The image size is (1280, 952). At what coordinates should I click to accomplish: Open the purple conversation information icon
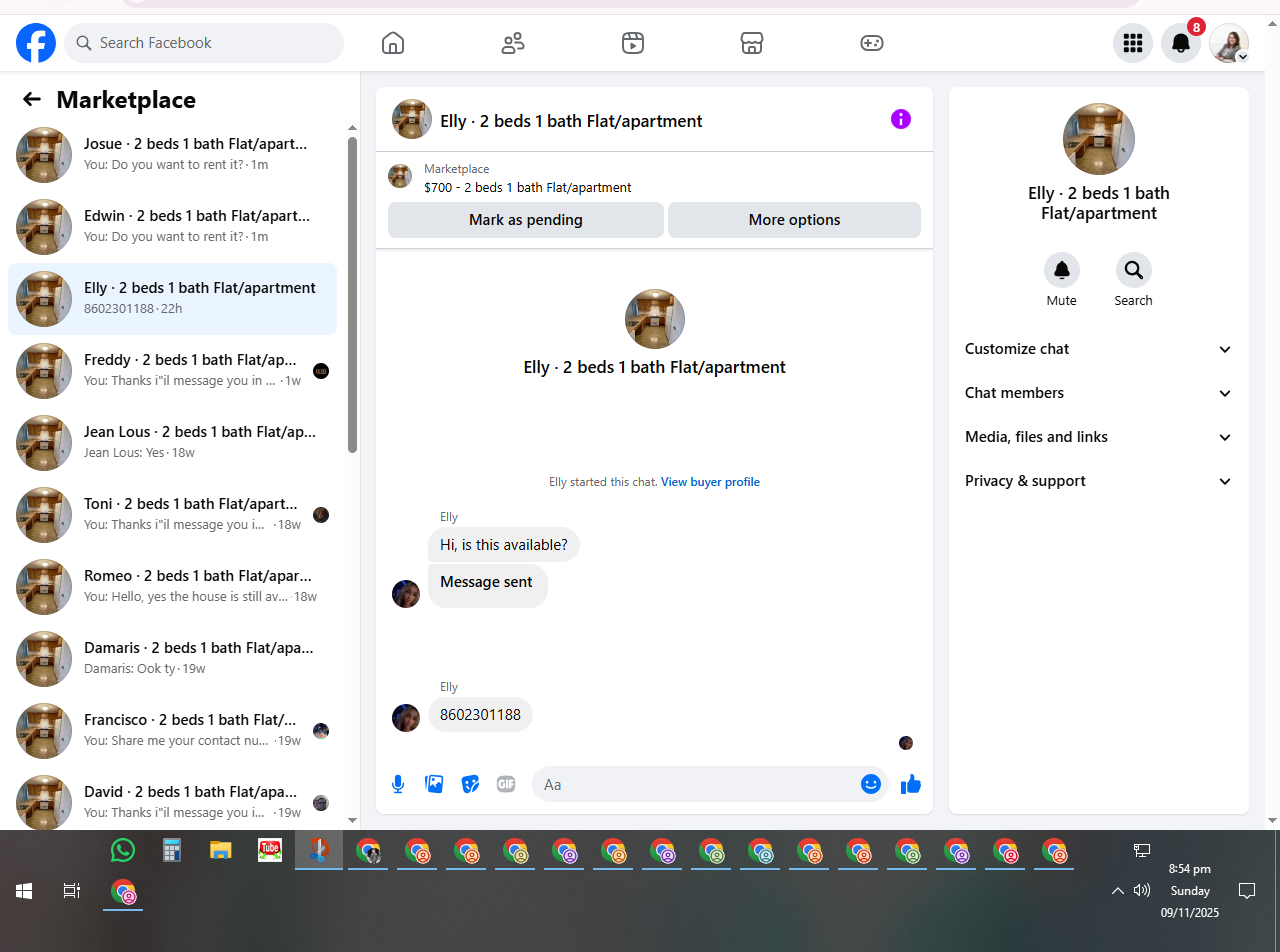901,120
